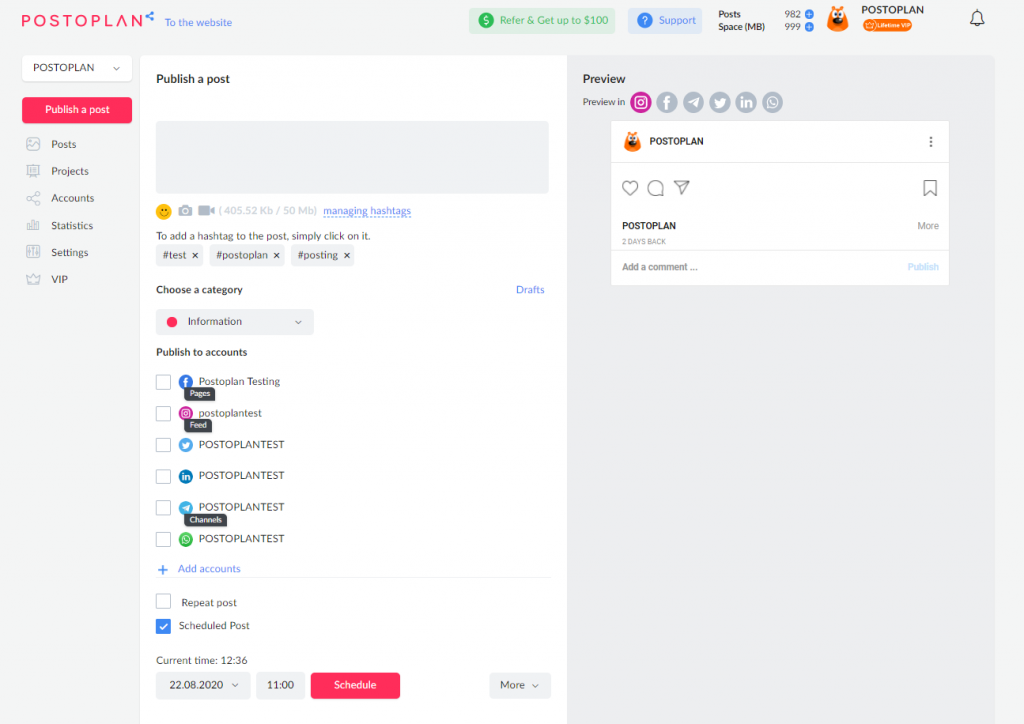
Task: Enable the Repeat post checkbox
Action: 163,602
